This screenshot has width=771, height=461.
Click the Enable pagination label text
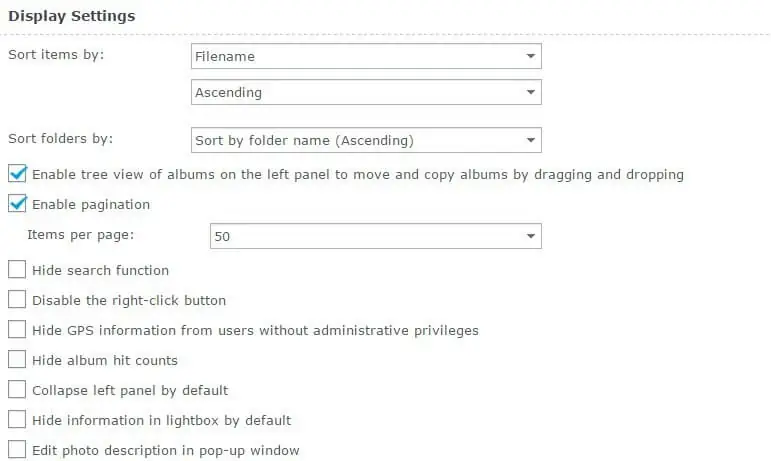click(x=91, y=204)
